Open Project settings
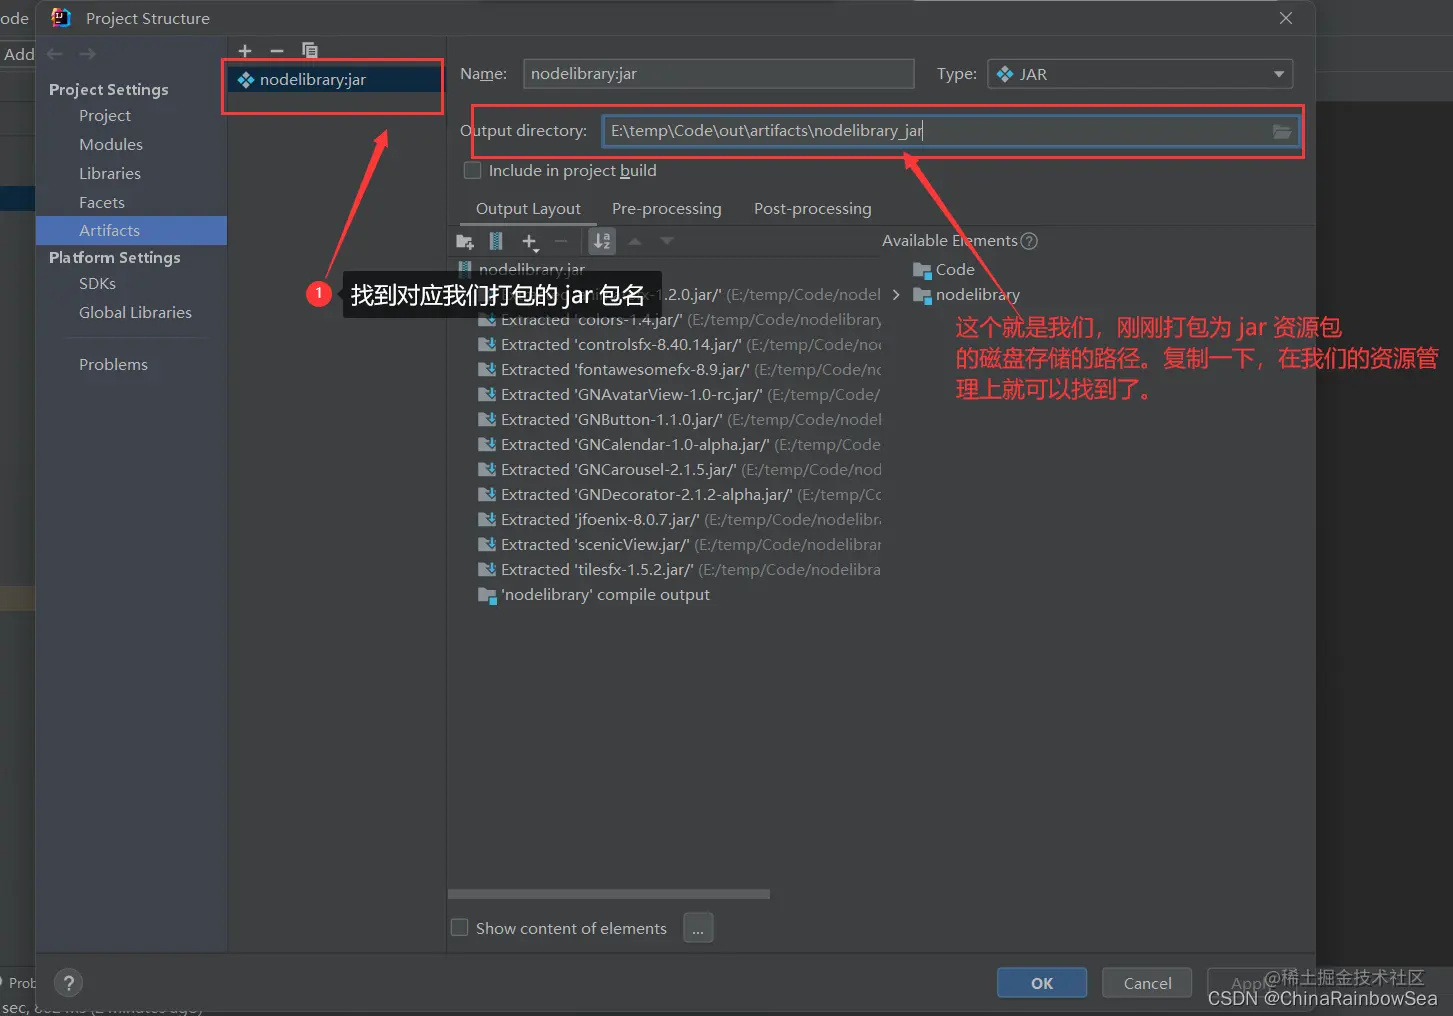This screenshot has height=1016, width=1453. pyautogui.click(x=105, y=116)
